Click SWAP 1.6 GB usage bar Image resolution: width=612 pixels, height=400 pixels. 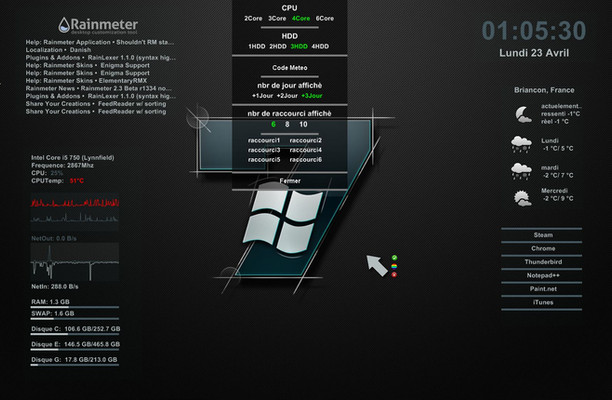click(75, 319)
